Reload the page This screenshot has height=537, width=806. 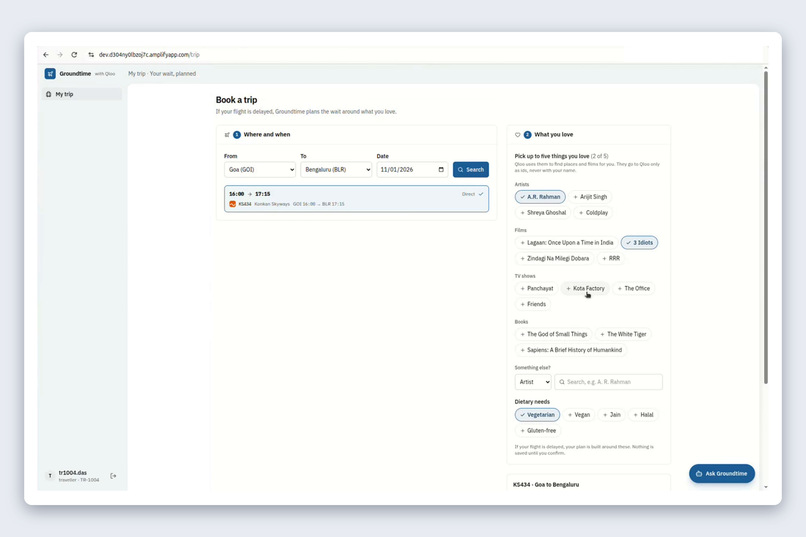tap(74, 54)
